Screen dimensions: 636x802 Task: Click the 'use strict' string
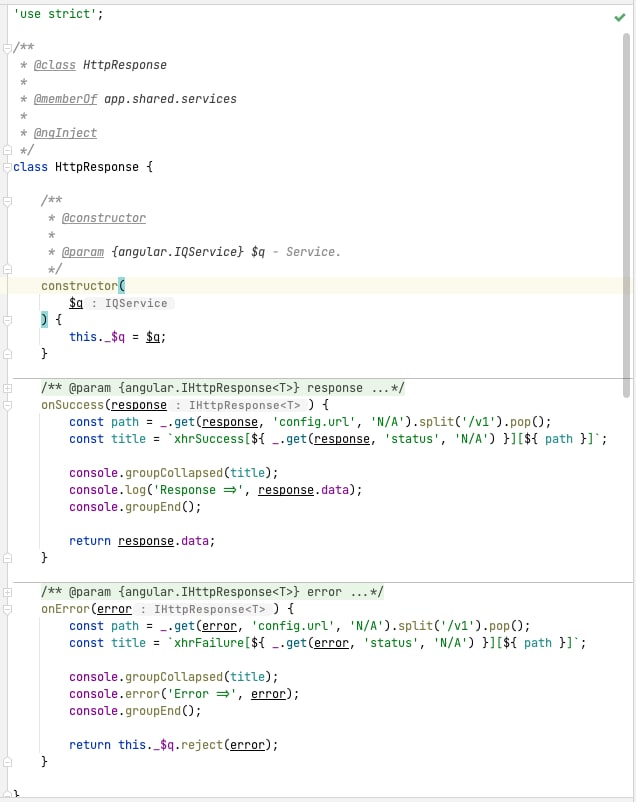click(x=55, y=14)
